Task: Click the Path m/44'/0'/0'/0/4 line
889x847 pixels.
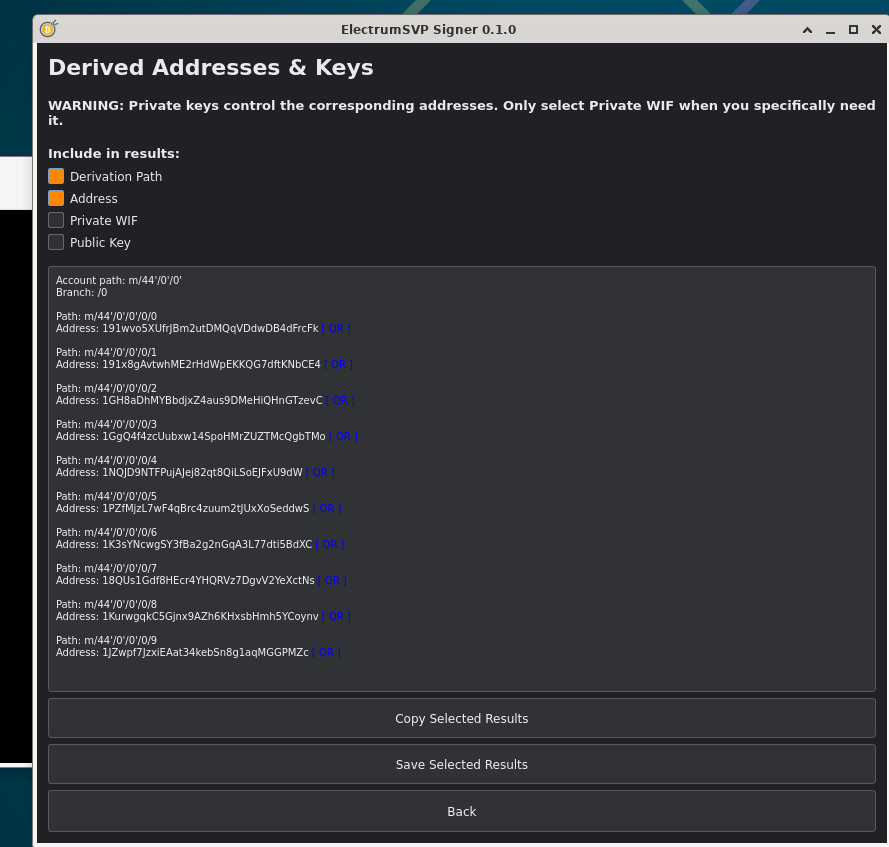Action: 107,460
